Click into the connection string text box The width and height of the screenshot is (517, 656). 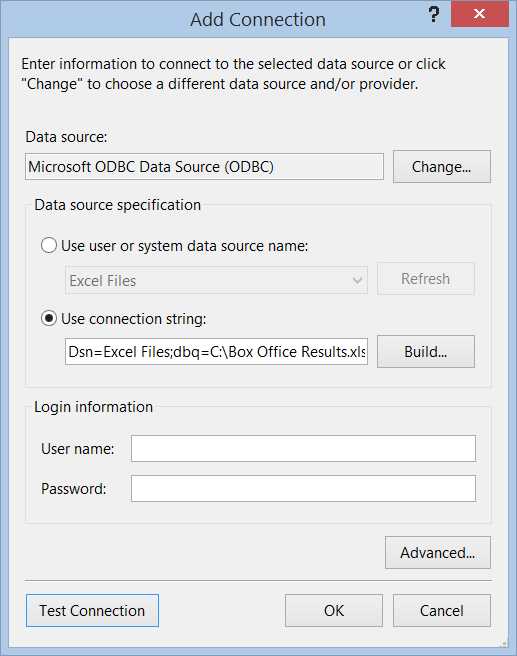click(x=216, y=351)
